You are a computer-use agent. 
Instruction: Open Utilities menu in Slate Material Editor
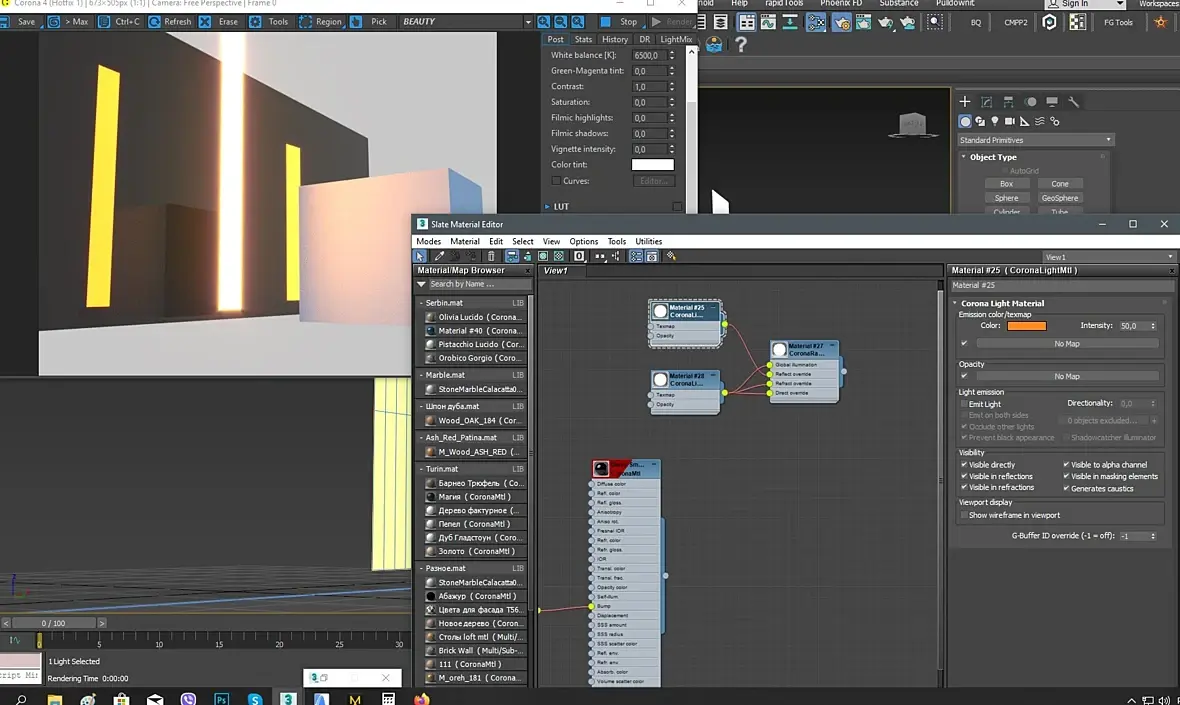[x=649, y=242]
